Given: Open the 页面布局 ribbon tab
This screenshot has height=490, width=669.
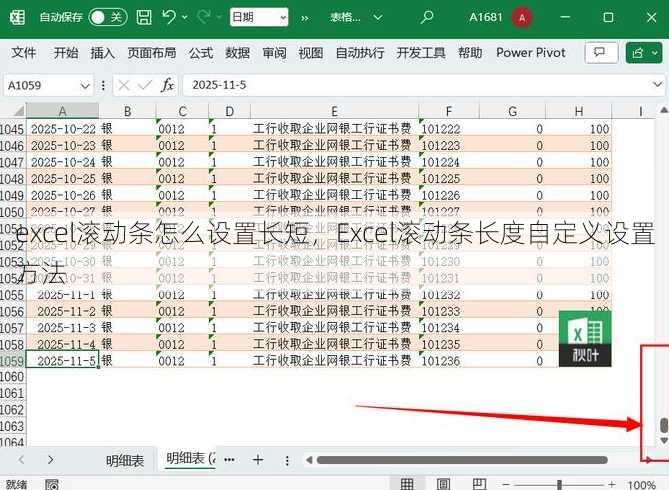Looking at the screenshot, I should pos(151,53).
